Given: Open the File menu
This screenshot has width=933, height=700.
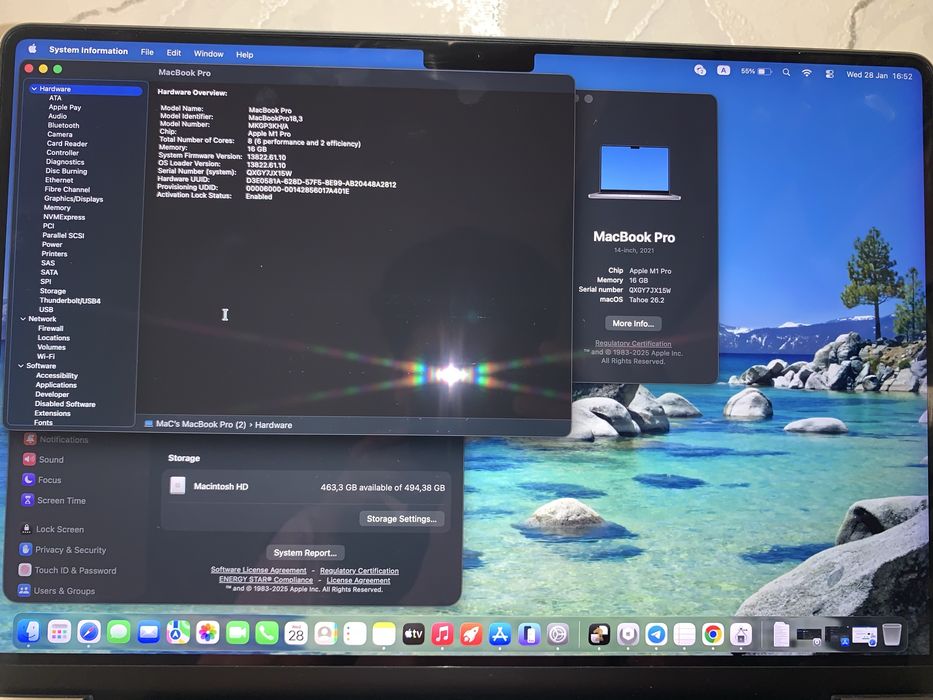Looking at the screenshot, I should pyautogui.click(x=147, y=52).
